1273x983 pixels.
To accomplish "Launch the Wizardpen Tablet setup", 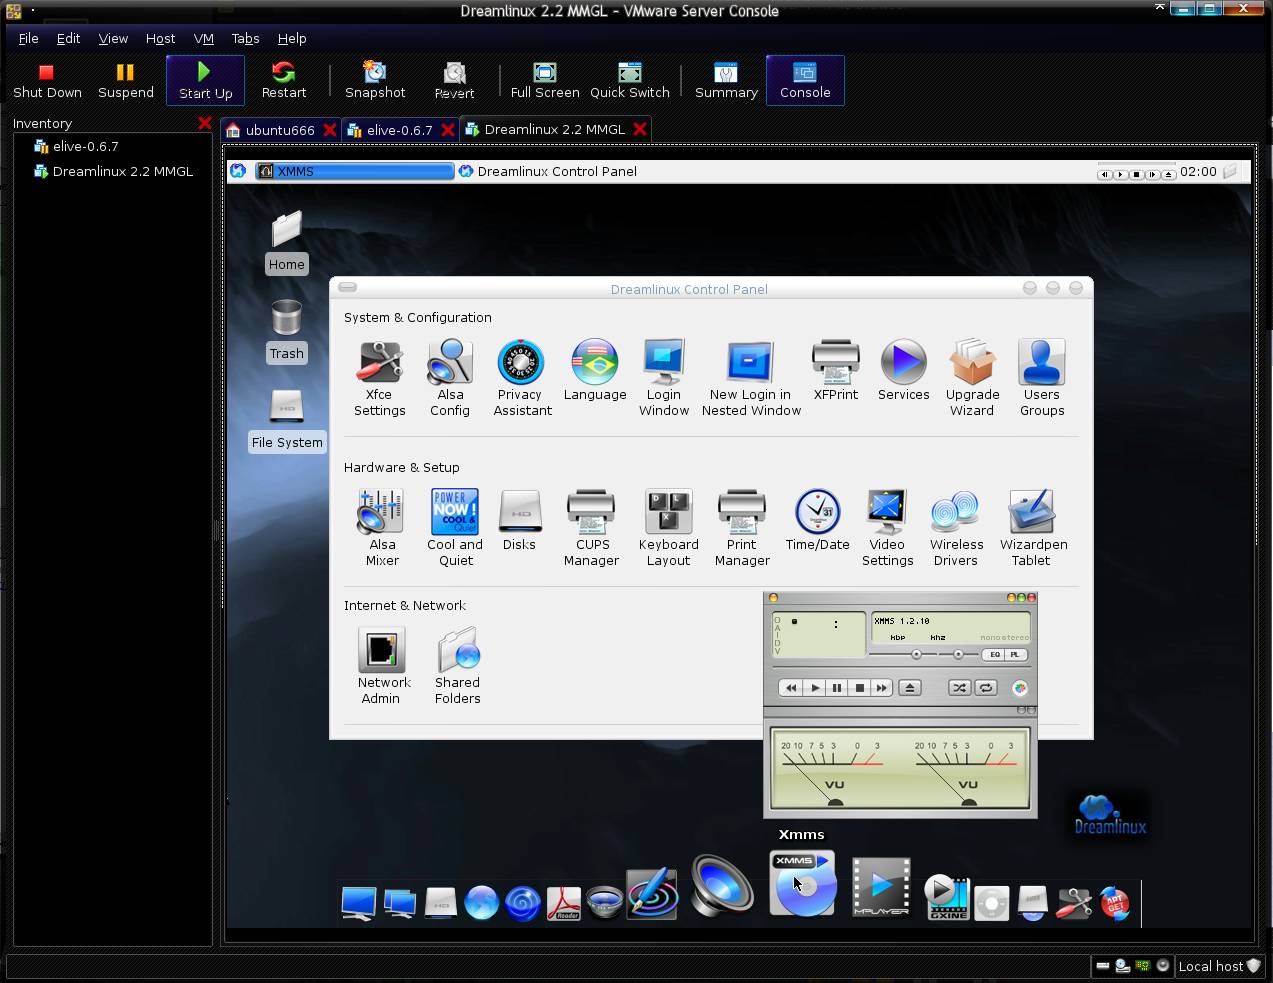I will click(1033, 528).
